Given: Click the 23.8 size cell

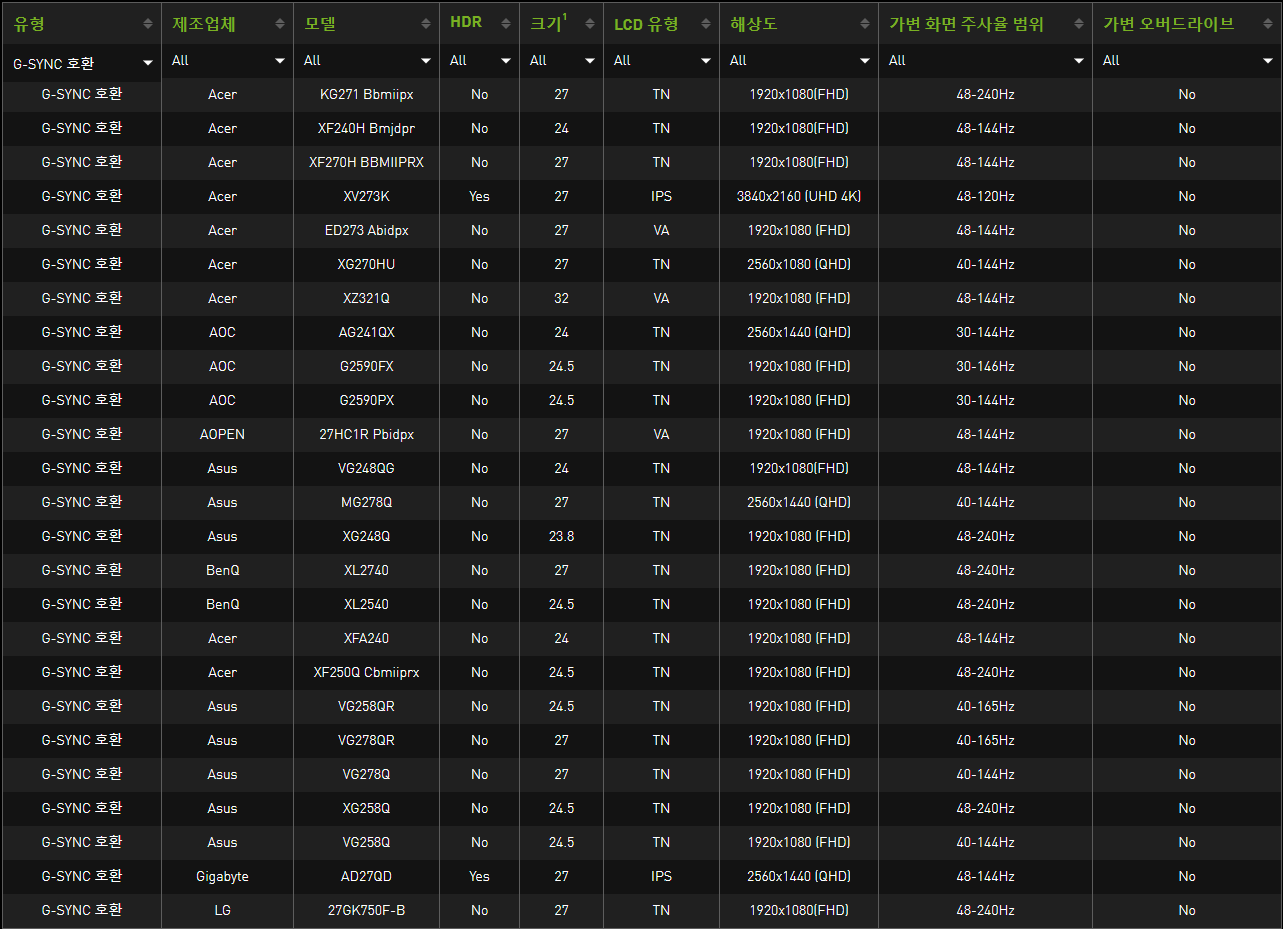Looking at the screenshot, I should (561, 537).
